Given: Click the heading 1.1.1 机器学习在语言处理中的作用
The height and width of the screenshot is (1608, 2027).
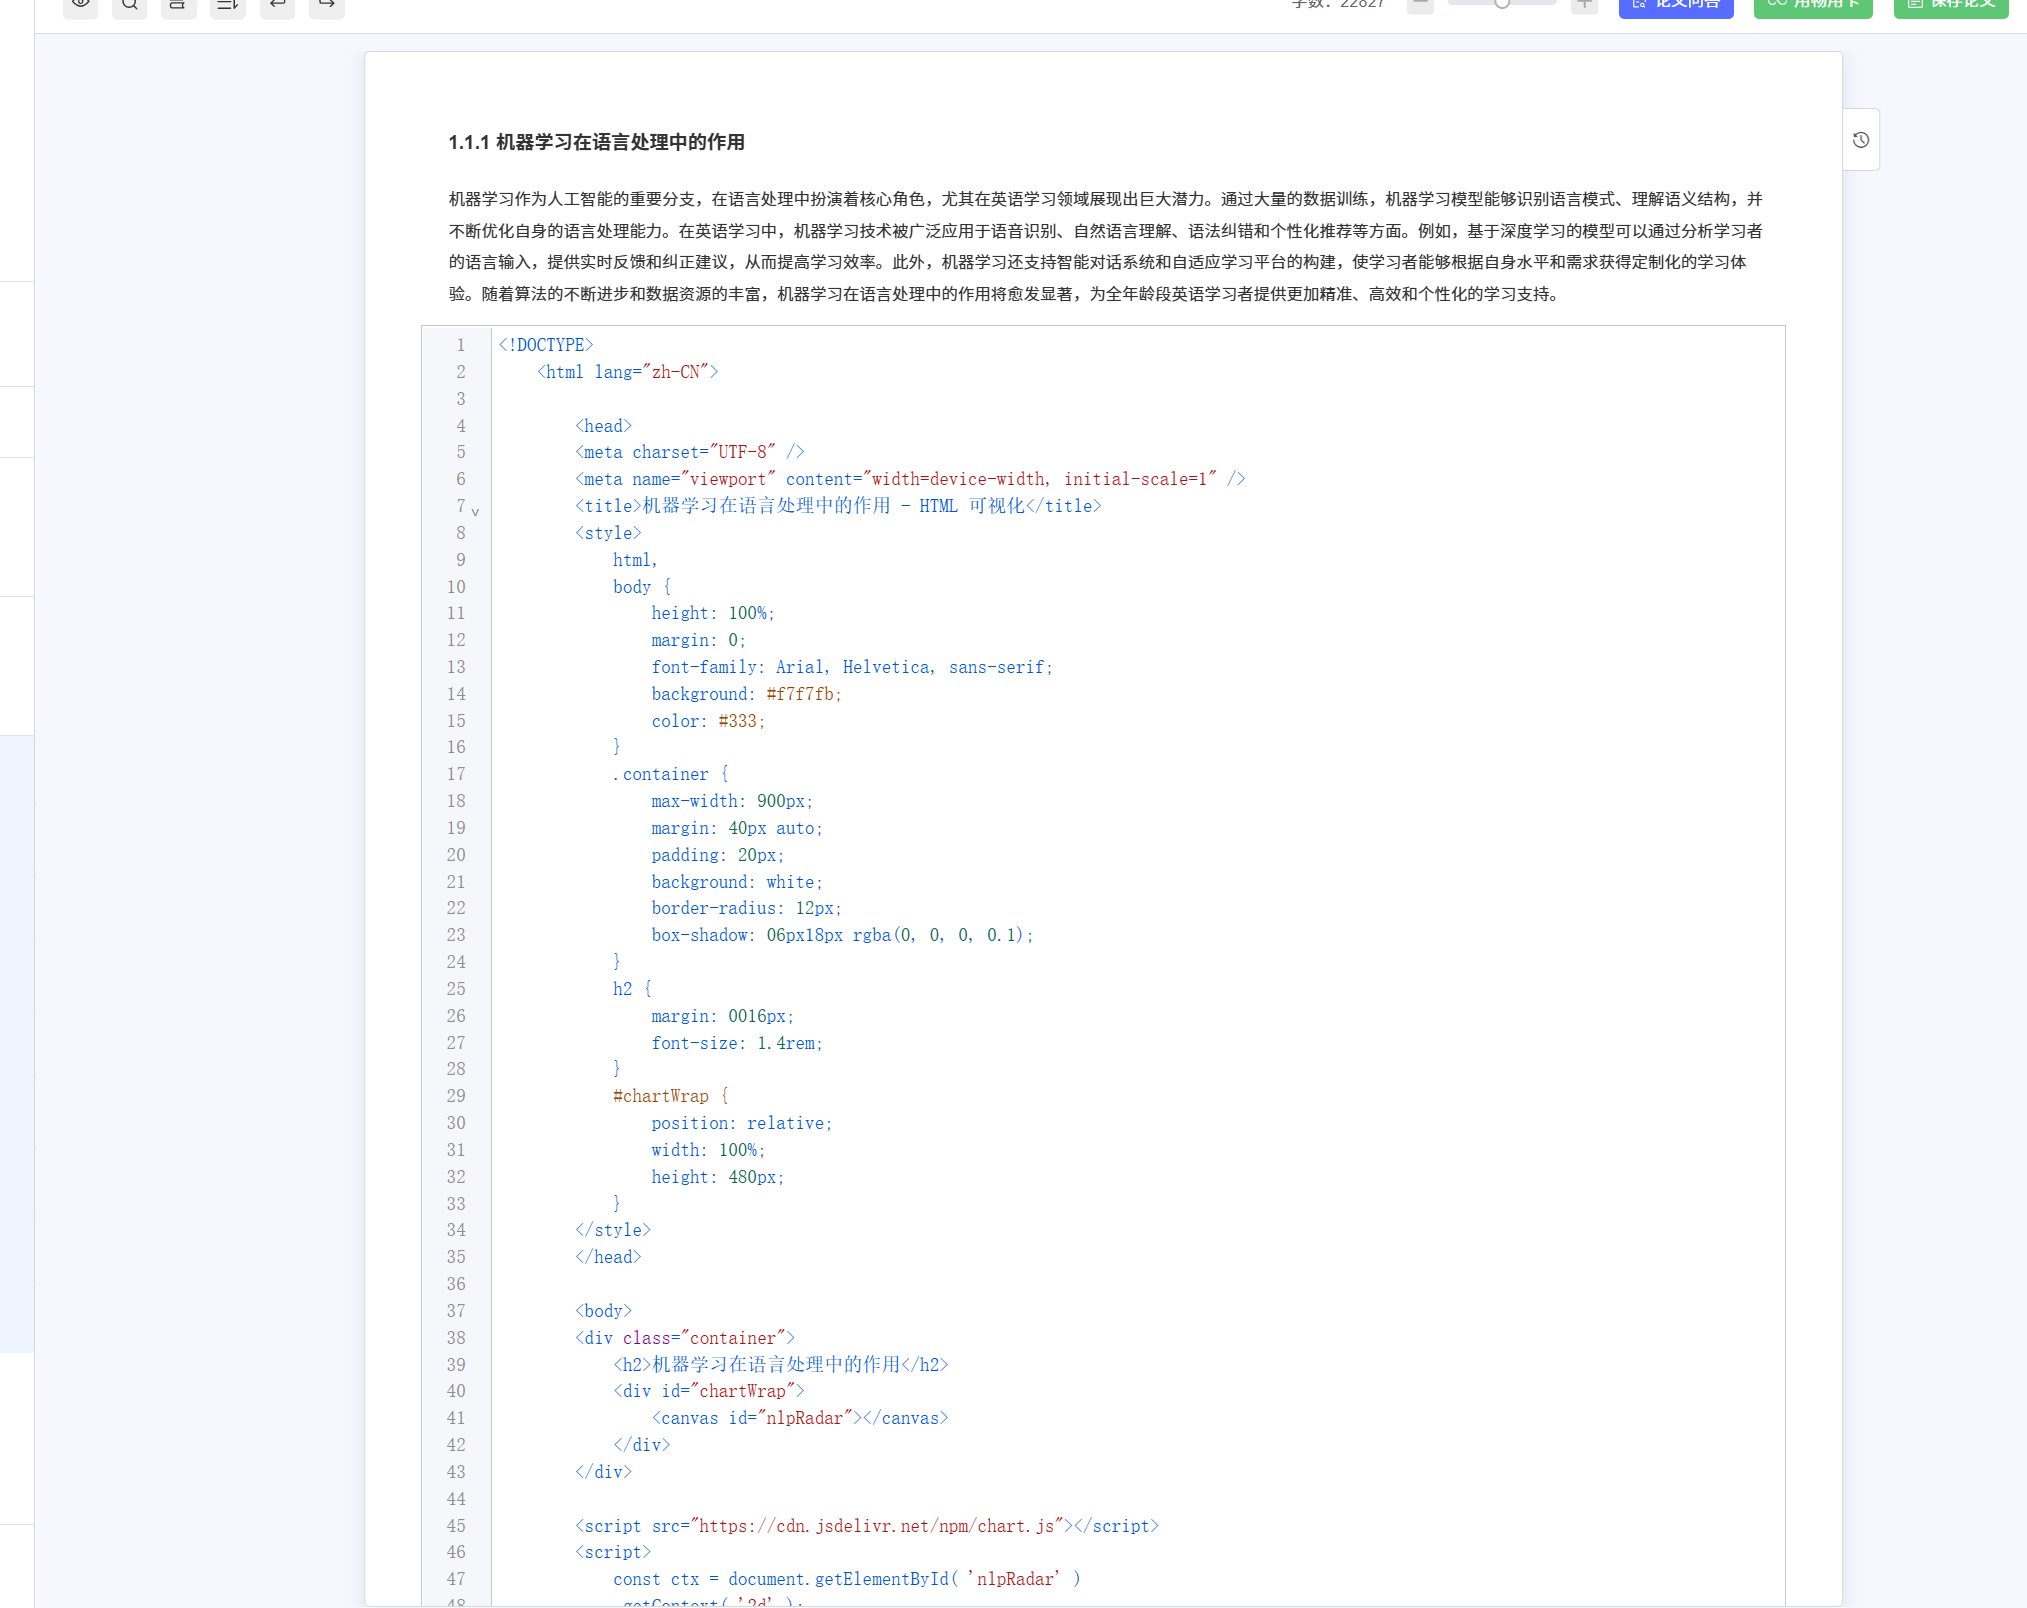Looking at the screenshot, I should [x=596, y=142].
